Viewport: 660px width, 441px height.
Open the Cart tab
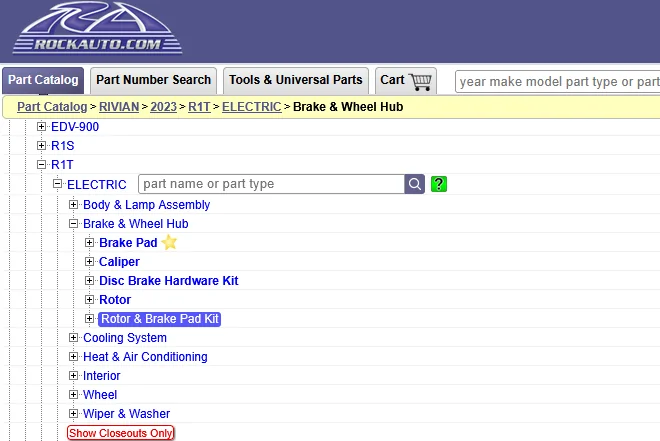coord(406,80)
